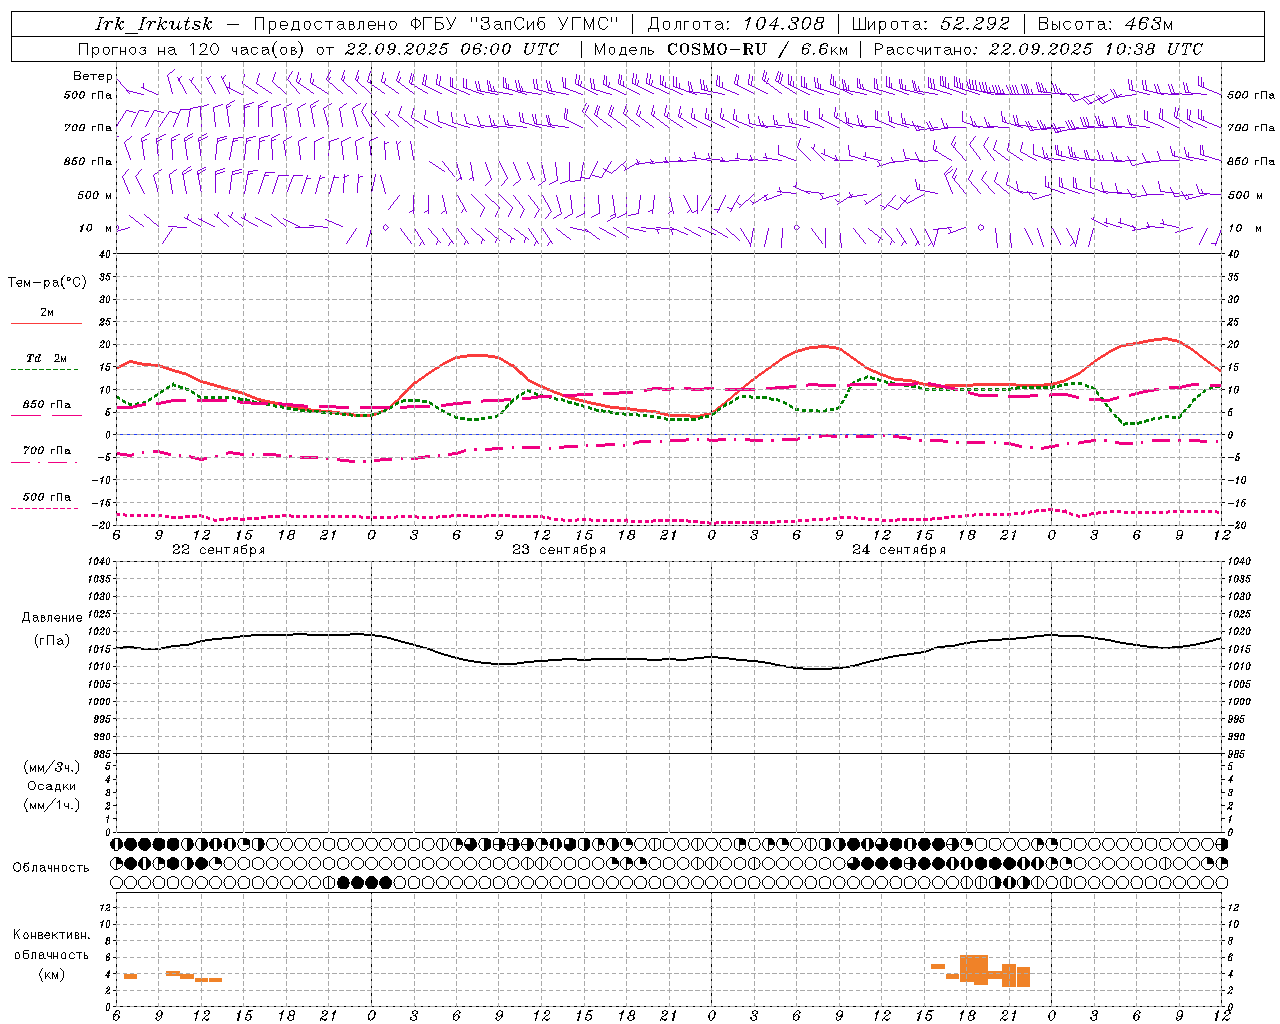Click the "Конвективн." convective cloud label
This screenshot has height=1024, width=1280.
point(52,935)
